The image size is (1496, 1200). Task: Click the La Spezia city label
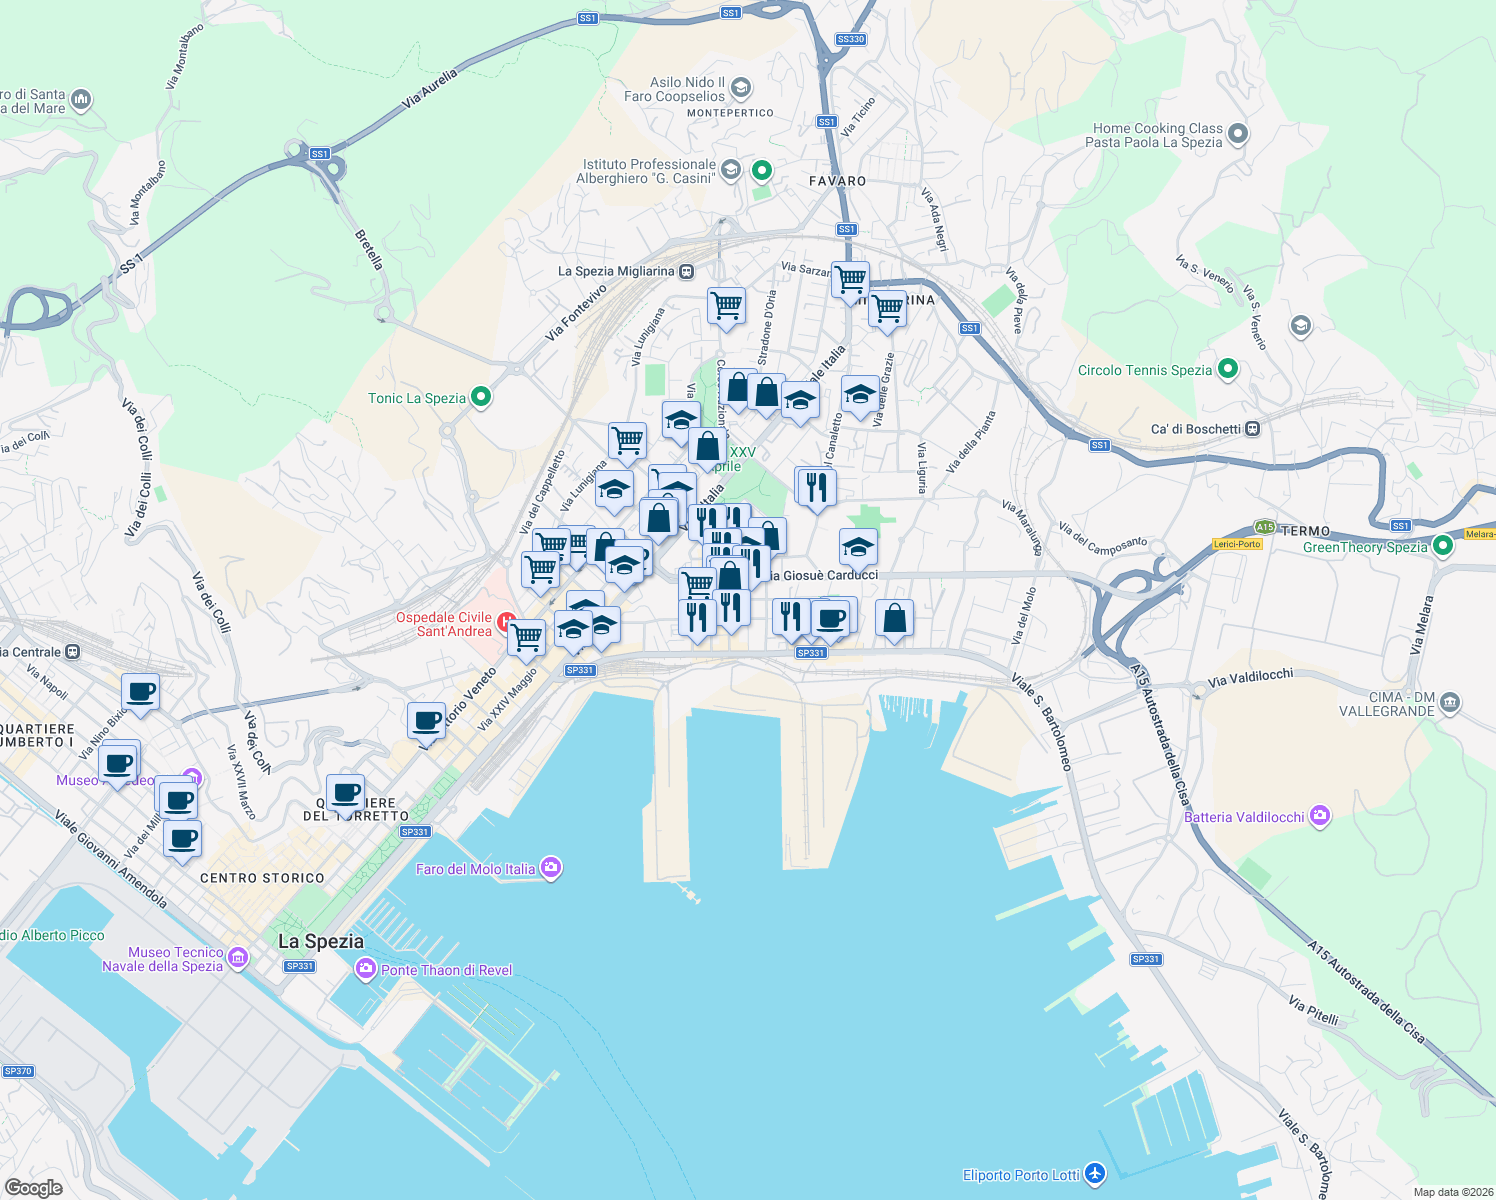319,942
